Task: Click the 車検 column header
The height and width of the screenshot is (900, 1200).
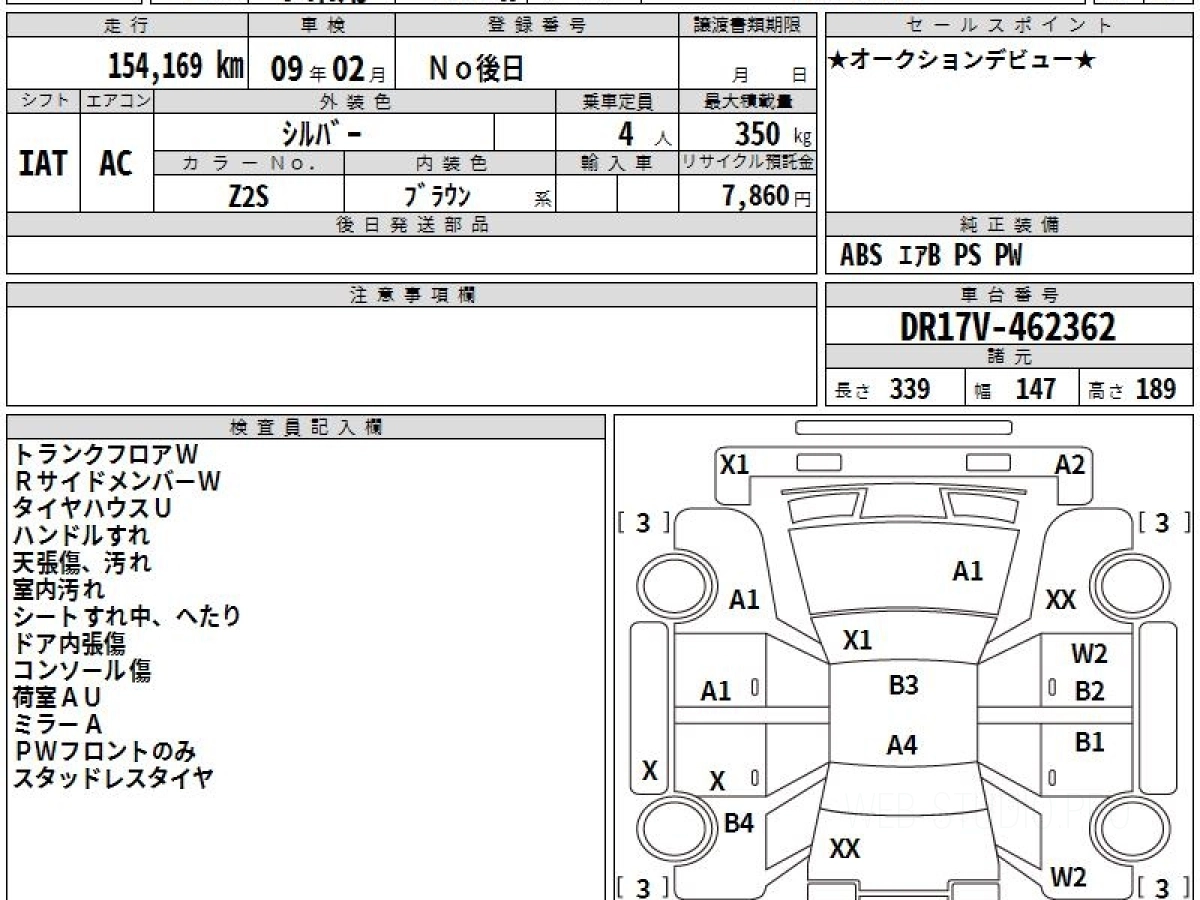Action: [323, 25]
